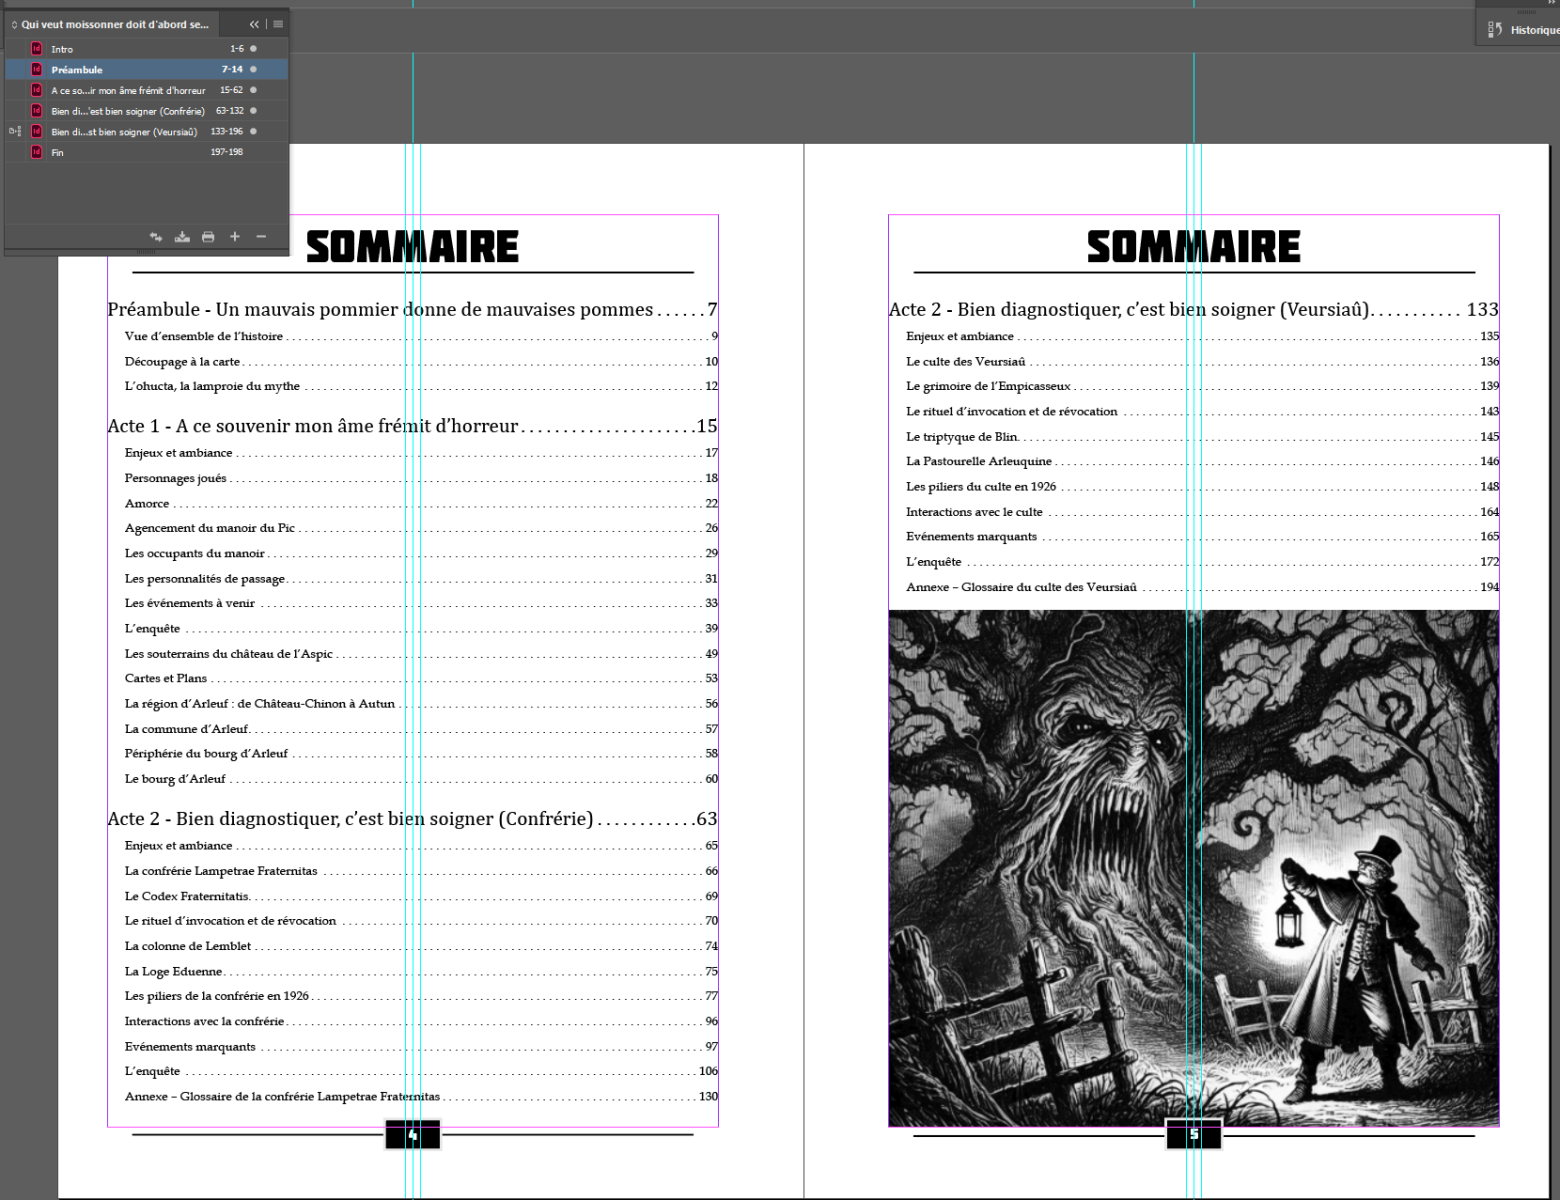This screenshot has height=1200, width=1560.
Task: Open the book panel hamburger menu
Action: pyautogui.click(x=278, y=24)
